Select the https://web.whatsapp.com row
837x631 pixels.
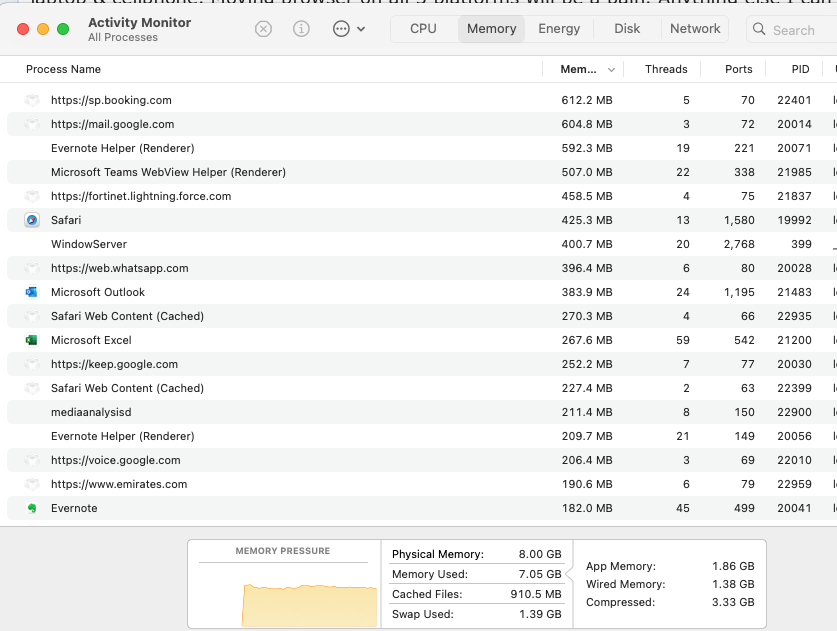click(422, 268)
